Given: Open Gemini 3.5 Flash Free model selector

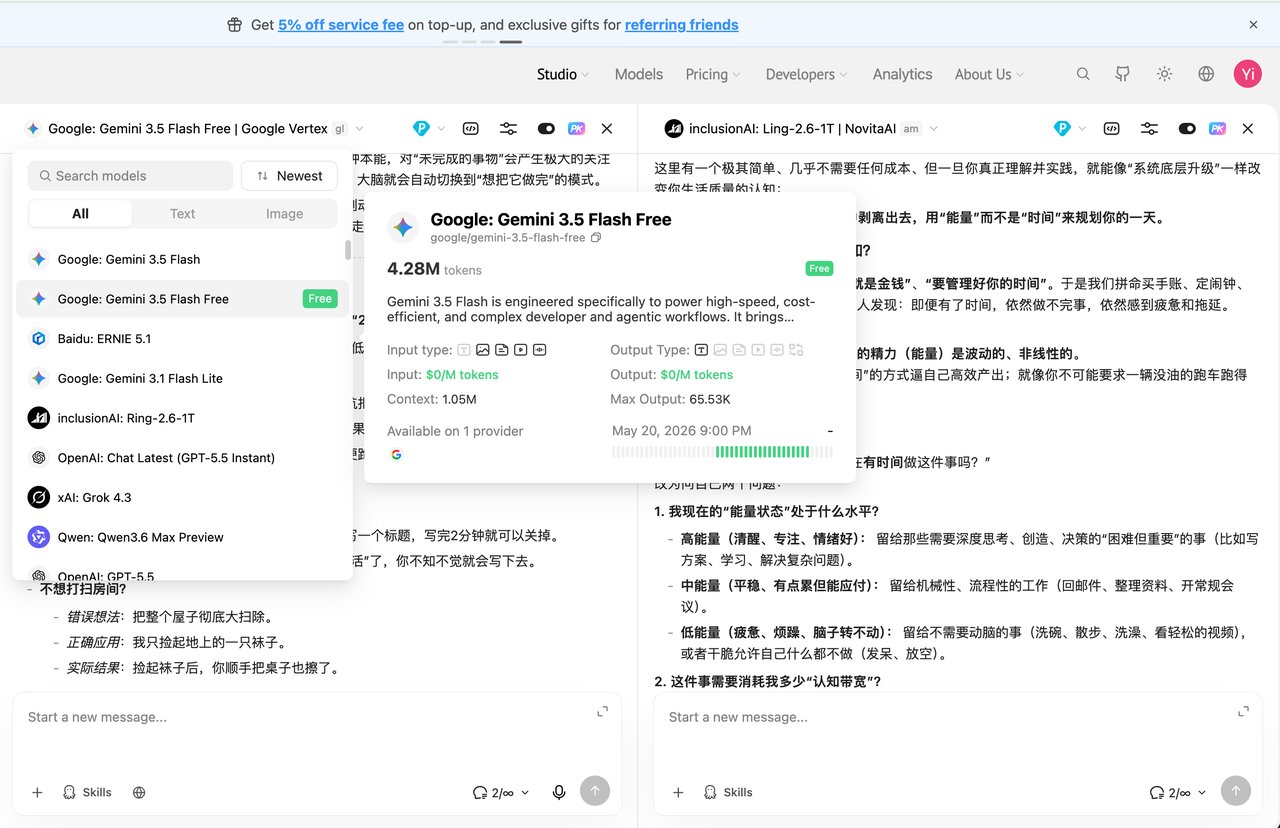Looking at the screenshot, I should point(195,128).
